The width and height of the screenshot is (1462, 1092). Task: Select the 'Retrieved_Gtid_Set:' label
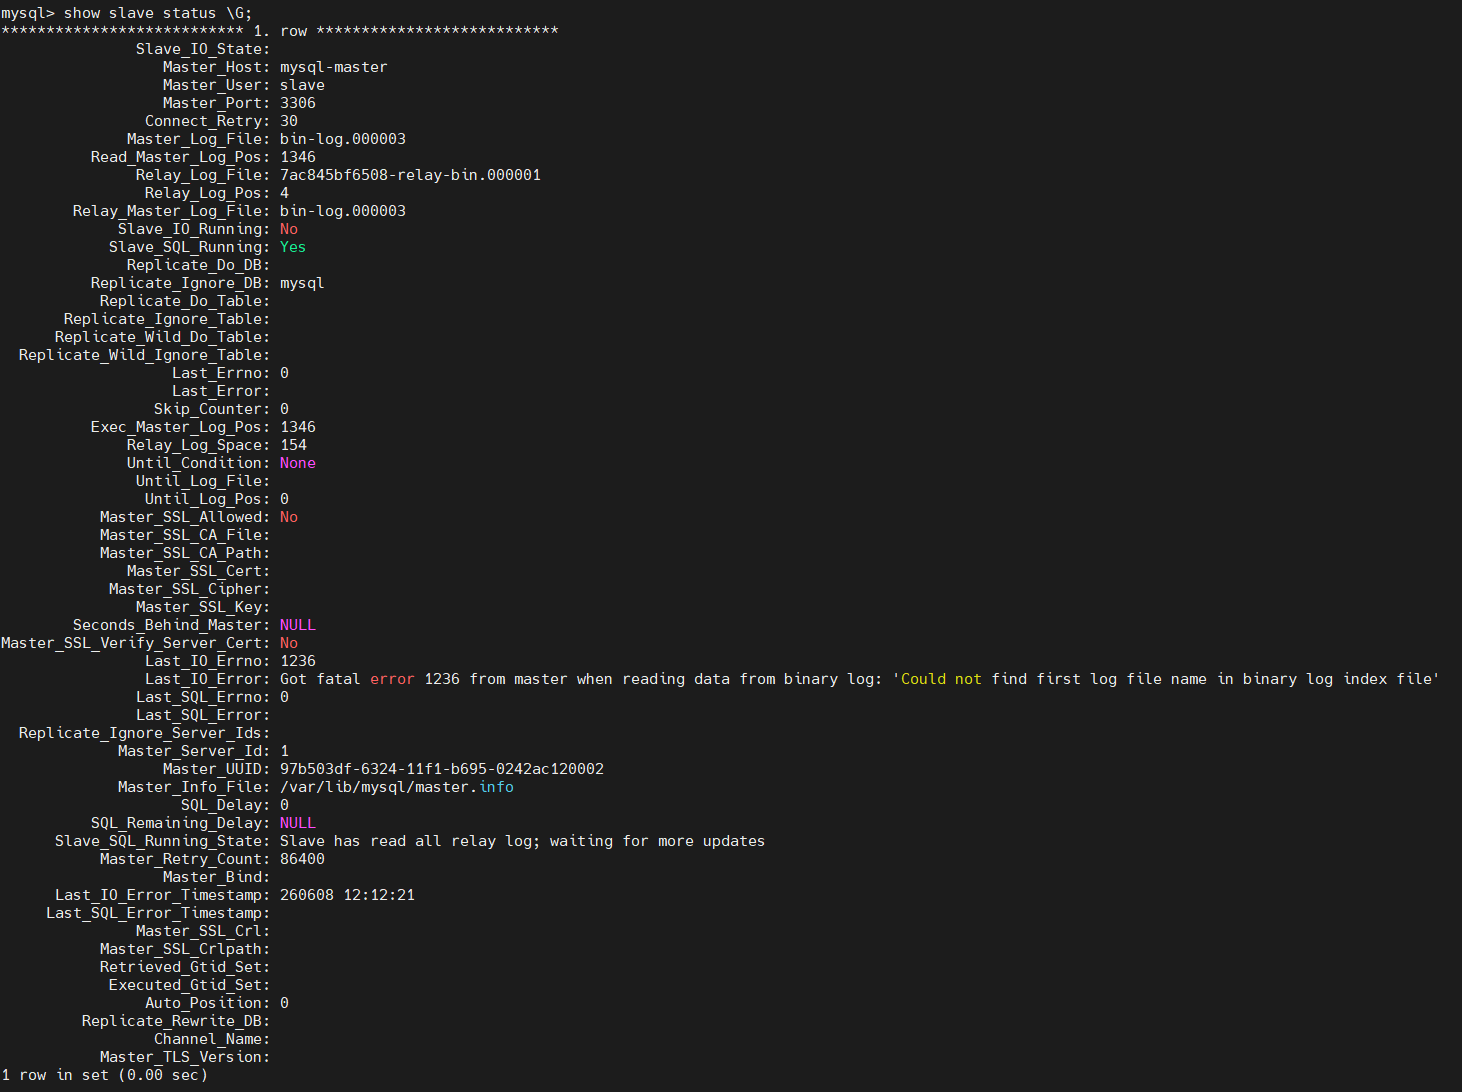coord(185,967)
